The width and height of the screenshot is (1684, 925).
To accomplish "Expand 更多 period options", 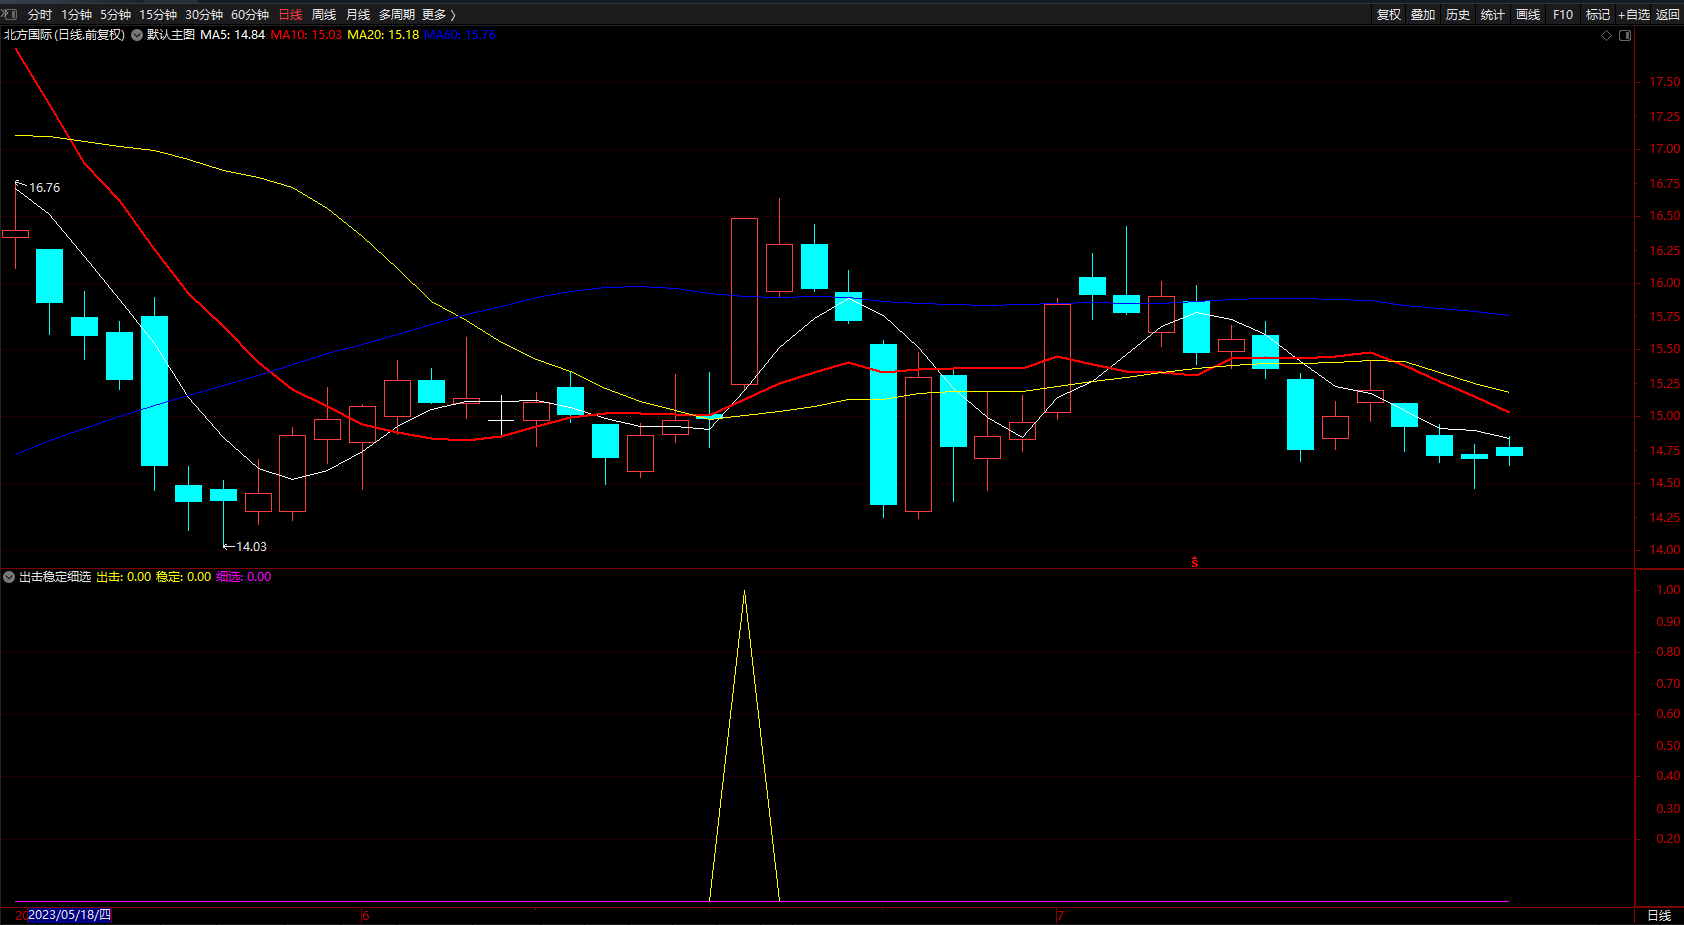I will click(438, 14).
